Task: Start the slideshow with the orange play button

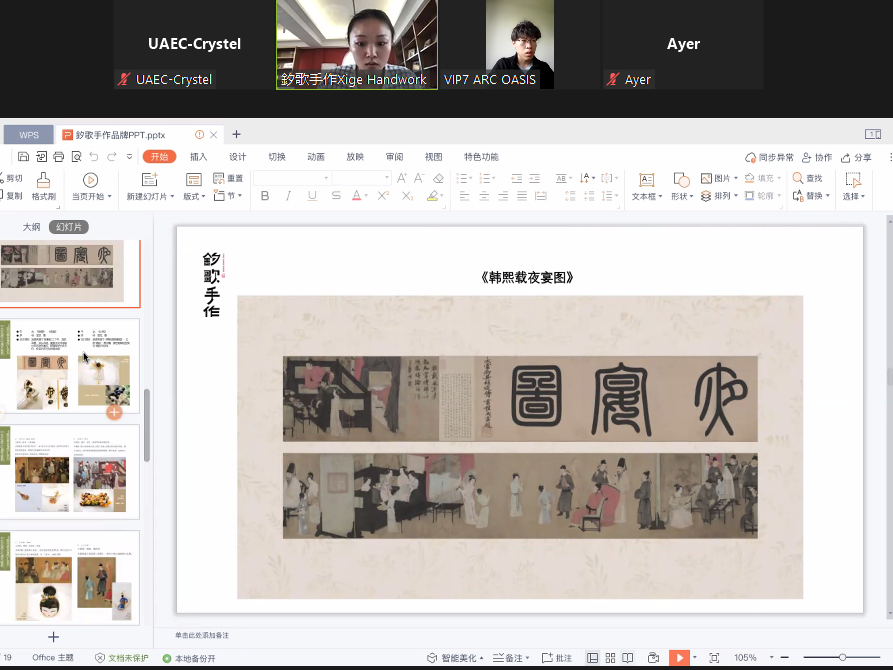Action: (x=679, y=658)
